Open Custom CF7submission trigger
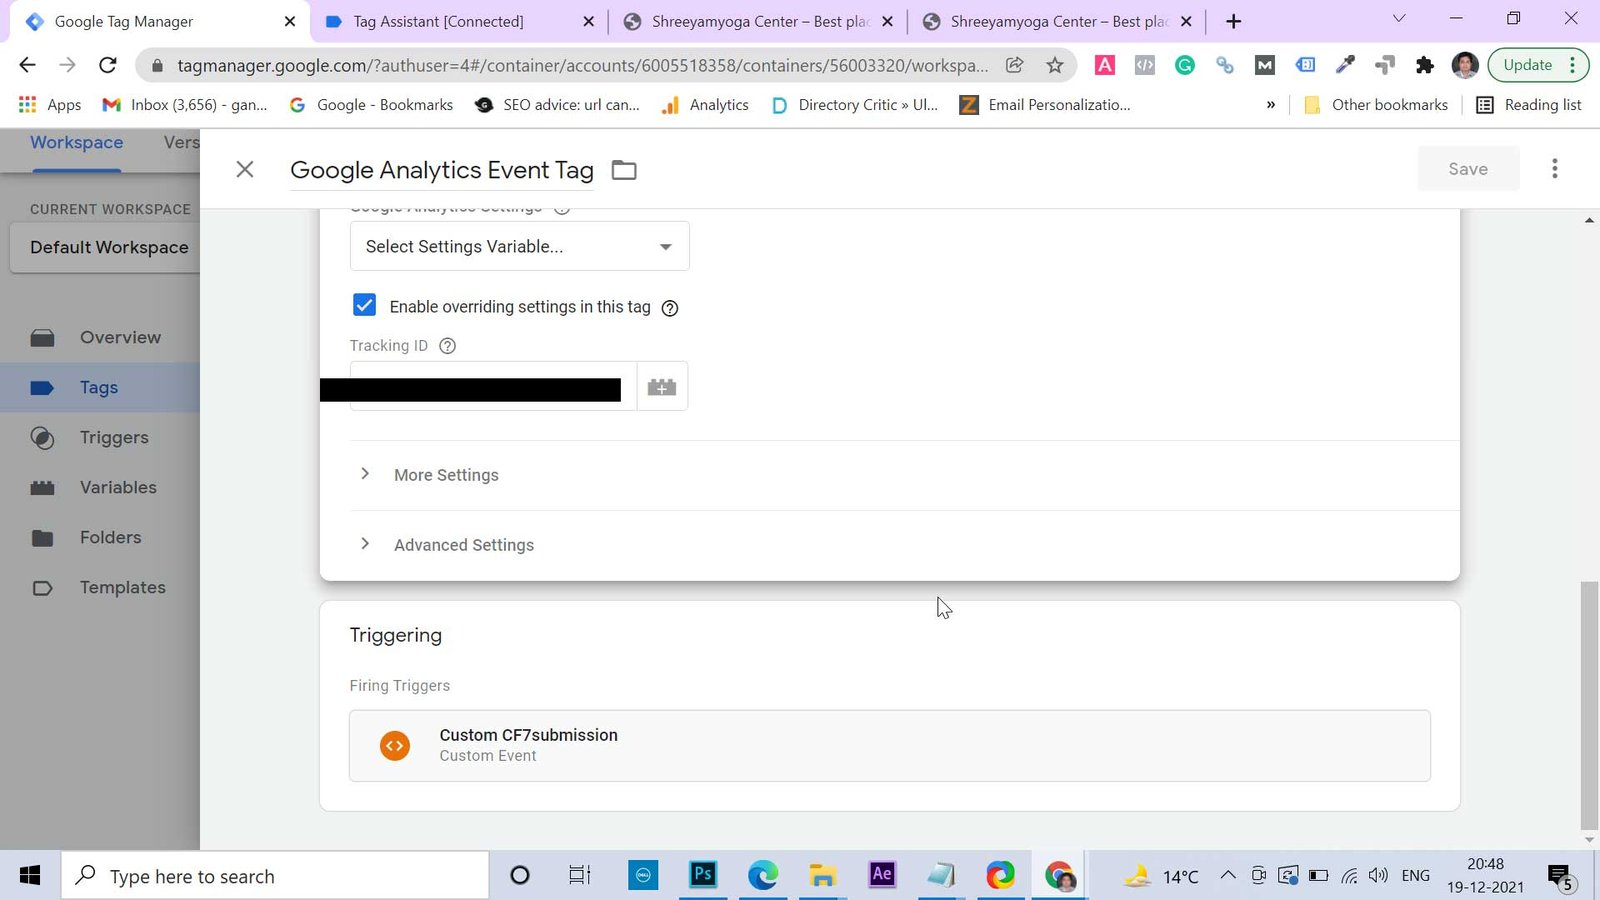This screenshot has height=900, width=1600. pyautogui.click(x=890, y=745)
